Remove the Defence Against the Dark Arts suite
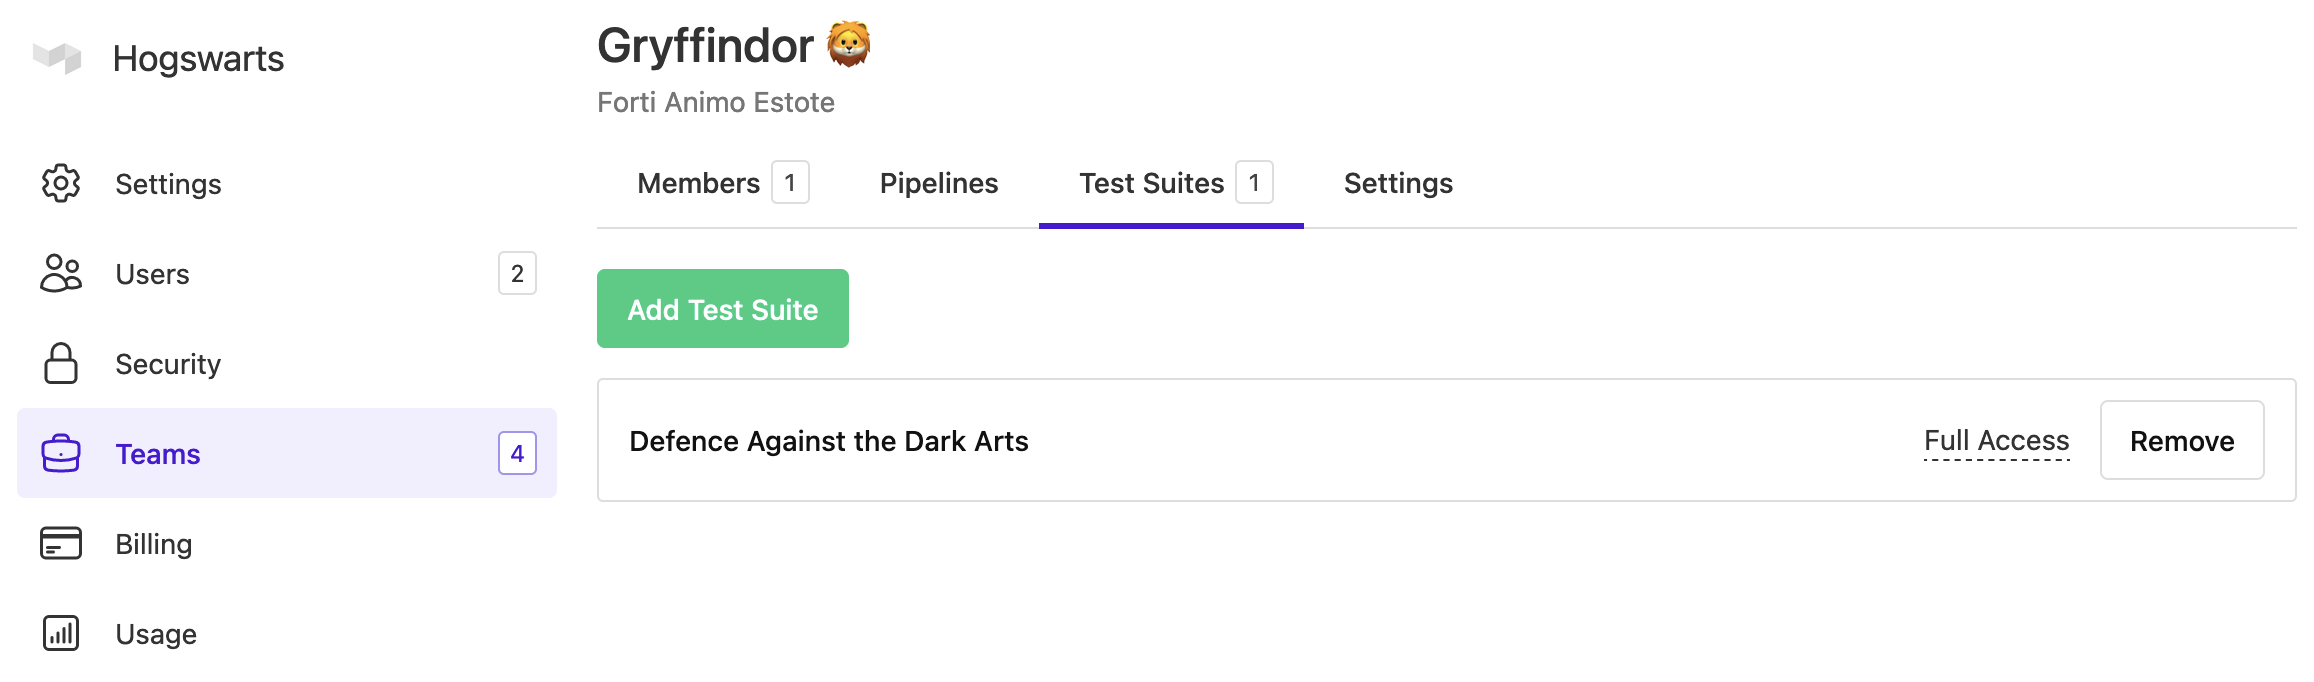 coord(2182,440)
